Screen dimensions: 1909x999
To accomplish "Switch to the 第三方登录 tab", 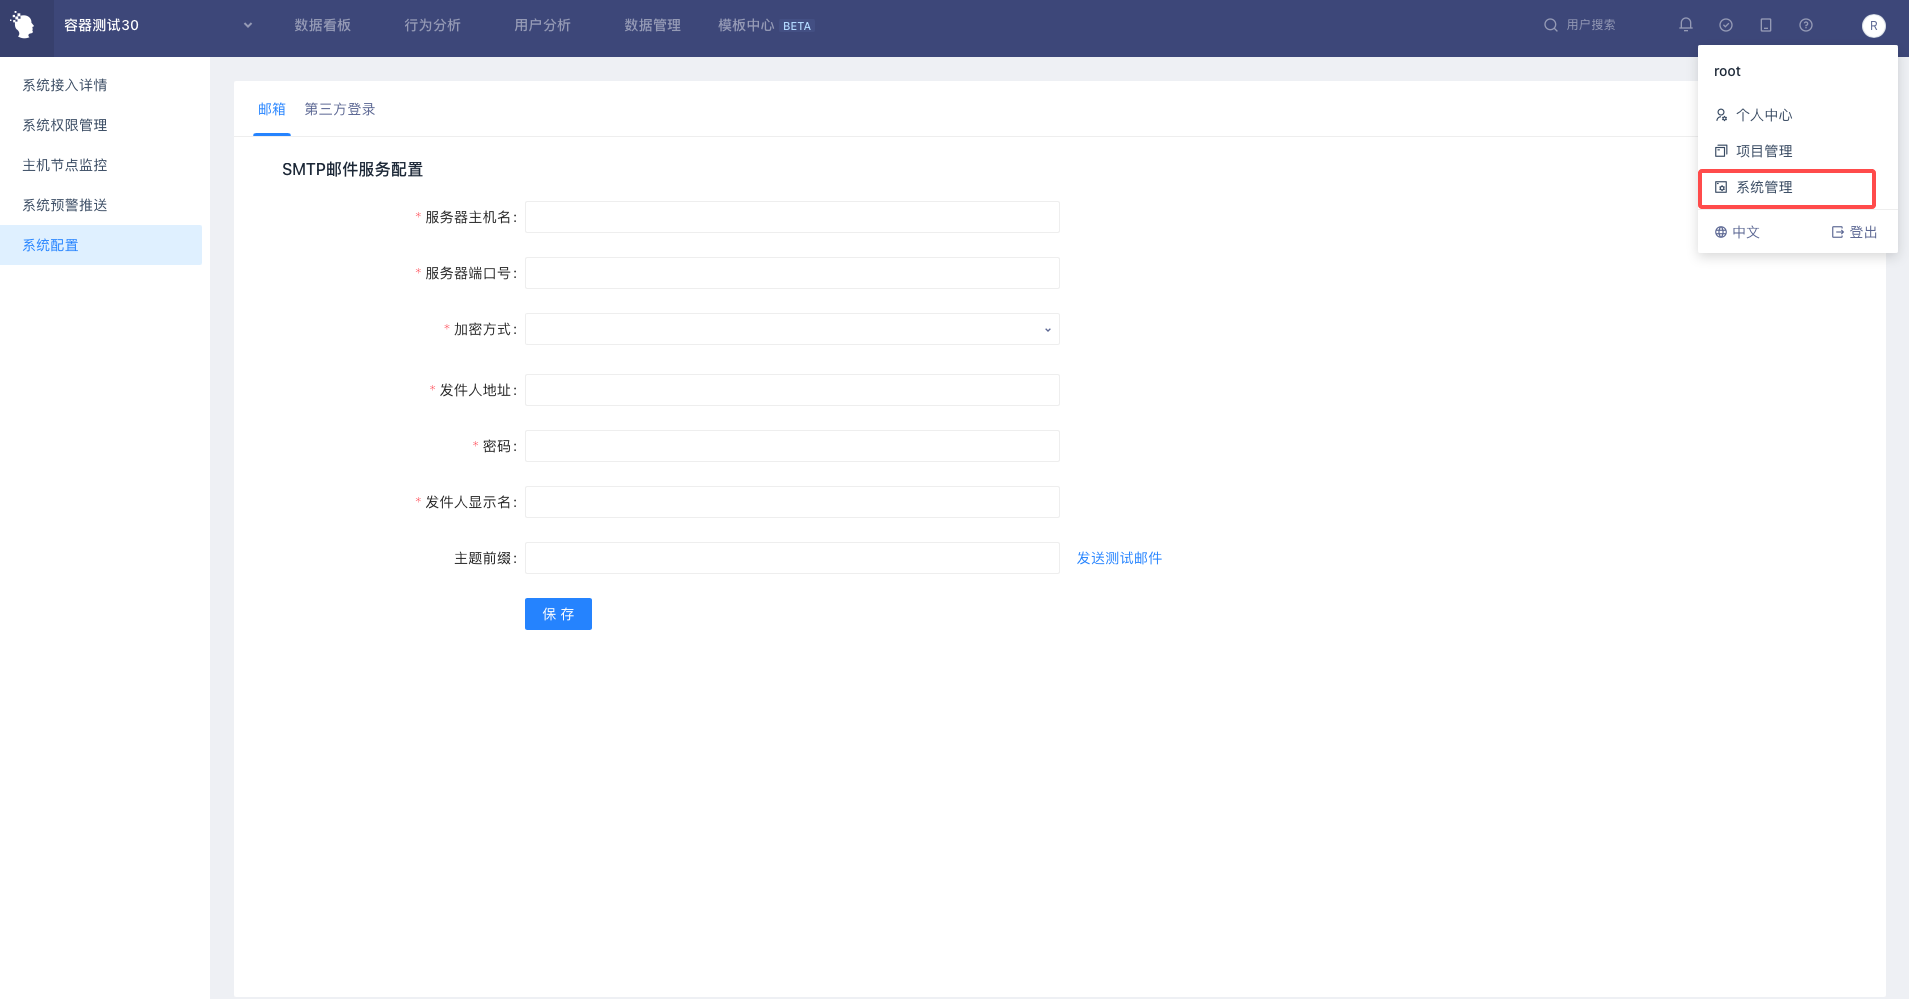I will pos(340,109).
